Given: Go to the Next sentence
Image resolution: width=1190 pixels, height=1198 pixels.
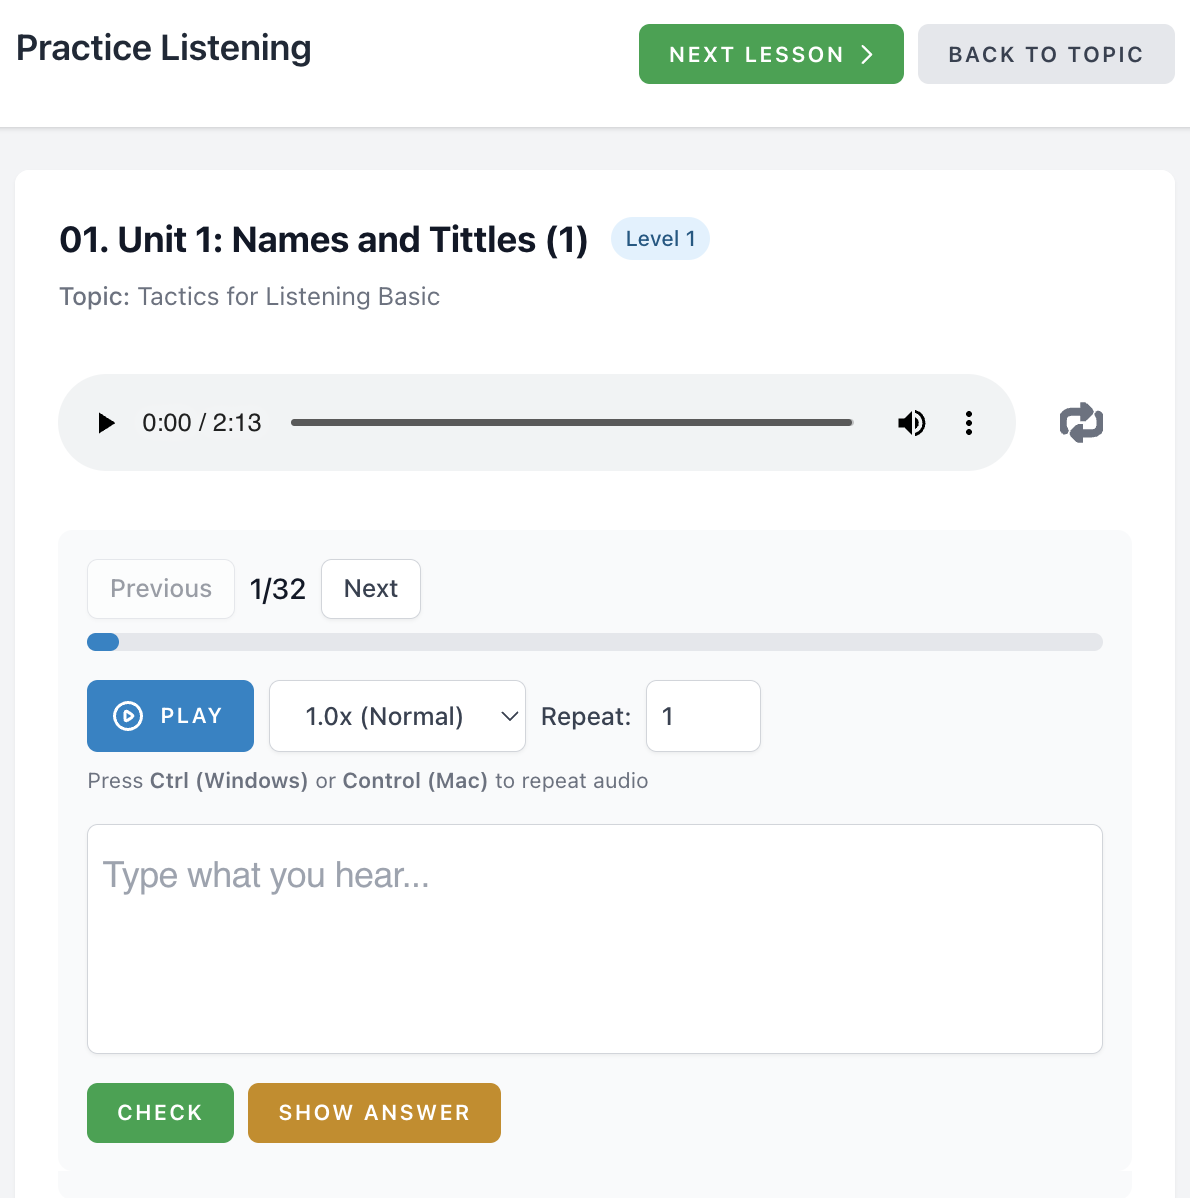Looking at the screenshot, I should pos(370,589).
